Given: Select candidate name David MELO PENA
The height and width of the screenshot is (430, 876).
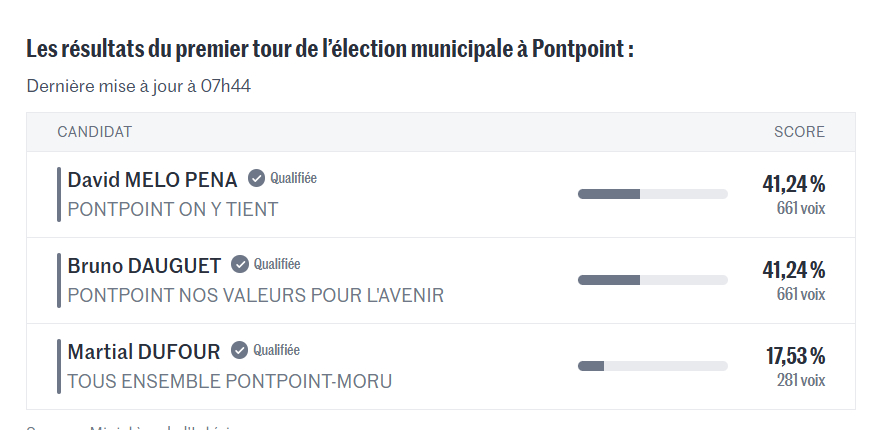Looking at the screenshot, I should 152,180.
